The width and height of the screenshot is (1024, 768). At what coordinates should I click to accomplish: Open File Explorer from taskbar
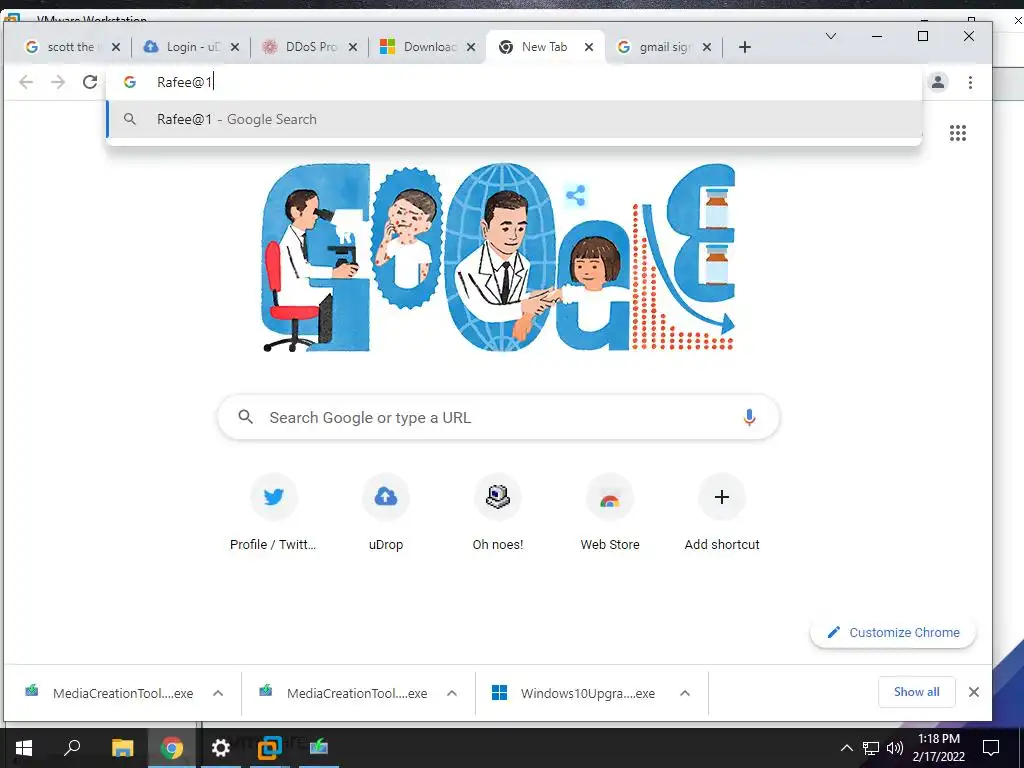coord(122,748)
